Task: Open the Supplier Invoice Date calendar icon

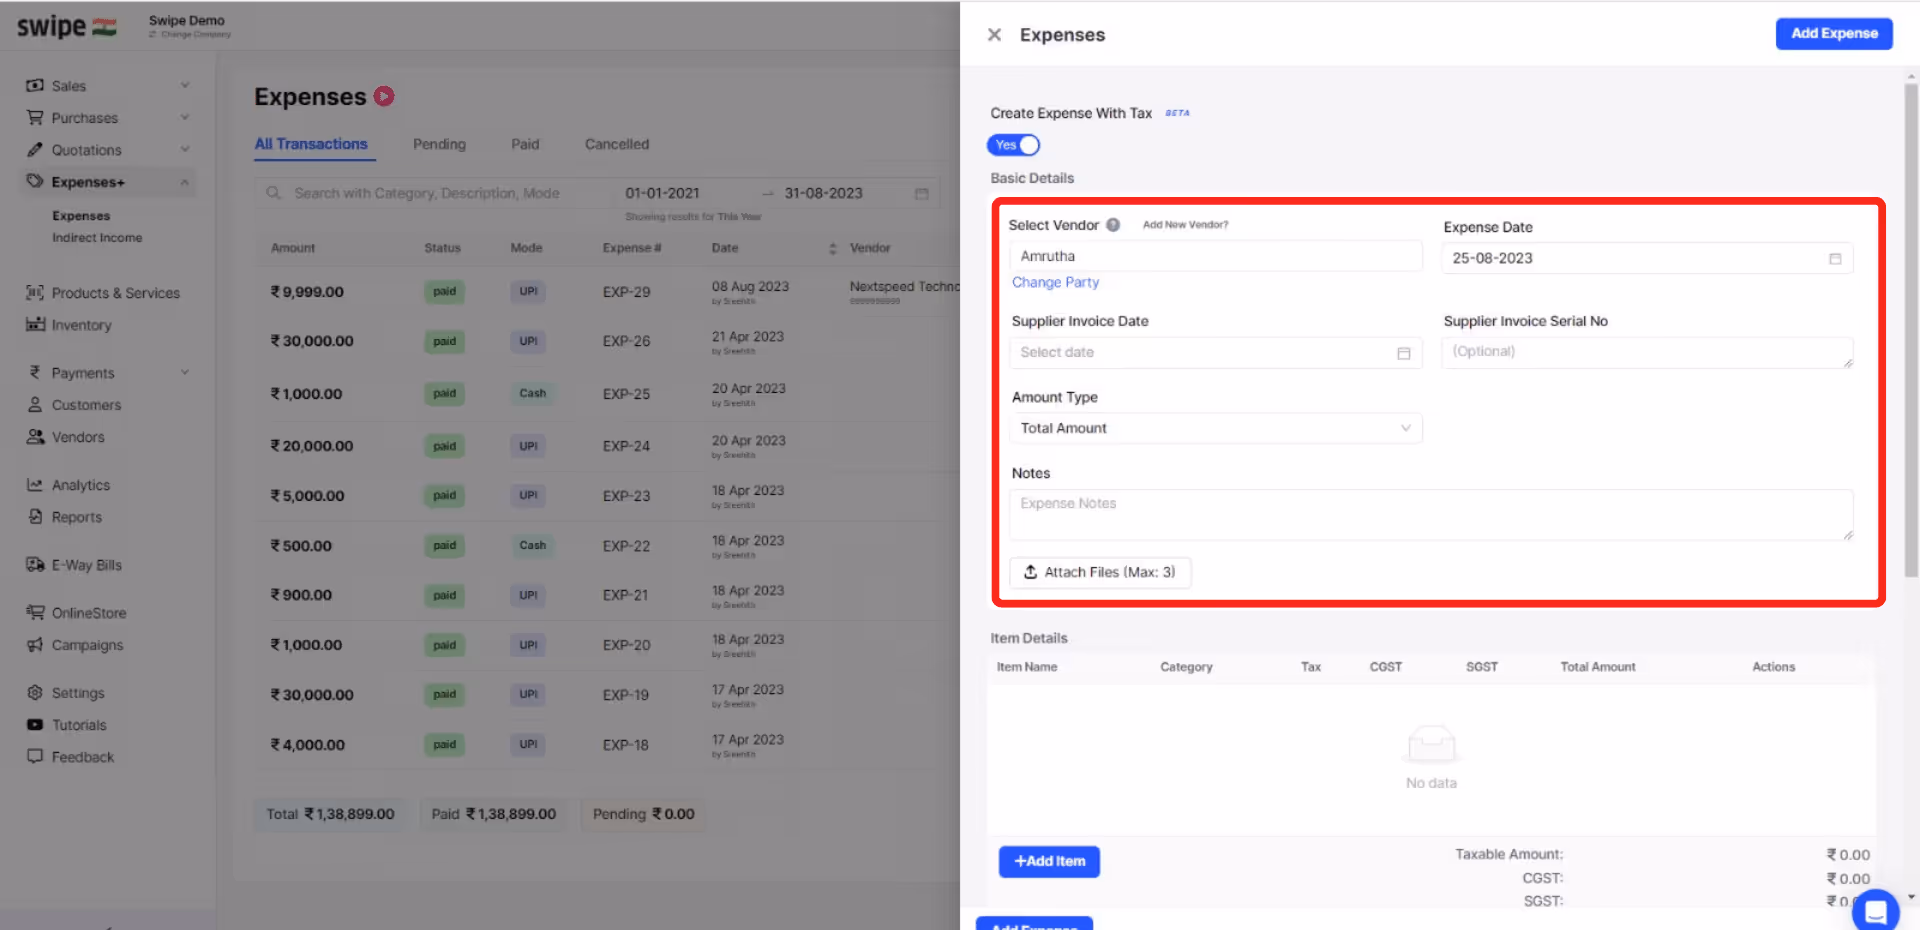Action: pyautogui.click(x=1404, y=353)
